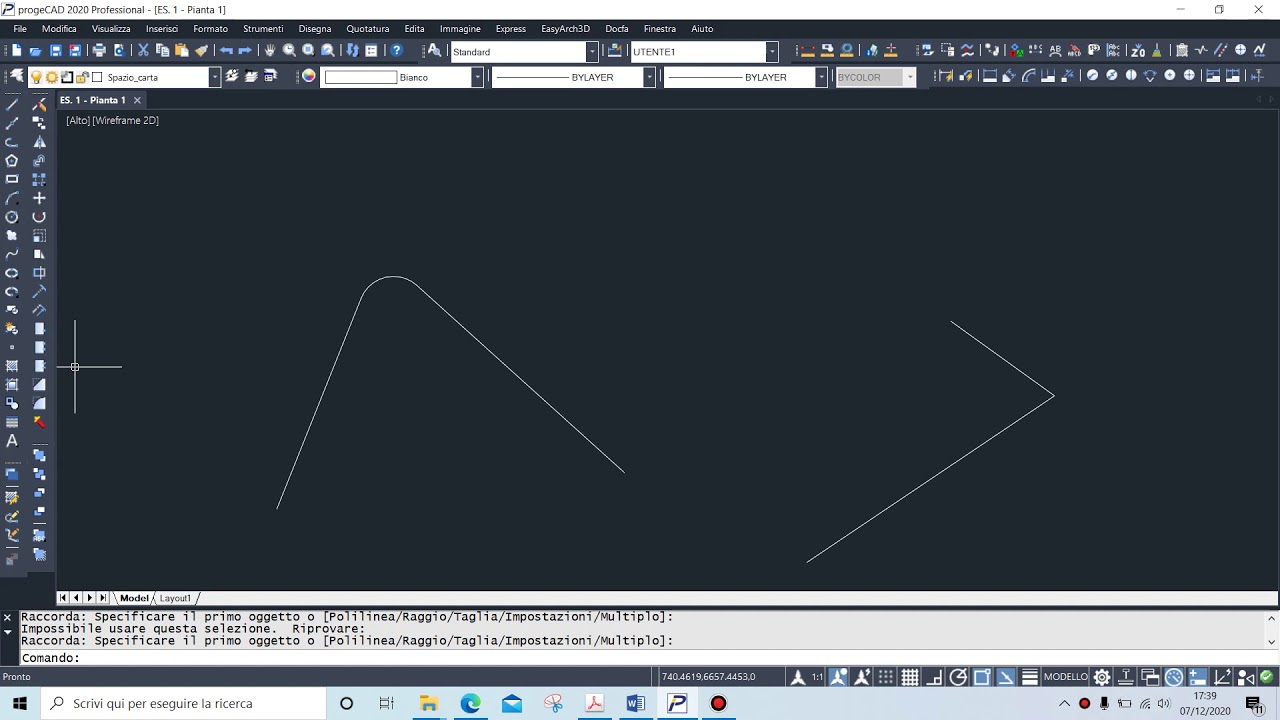Viewport: 1280px width, 720px height.
Task: Open the Windows Start menu
Action: (20, 703)
